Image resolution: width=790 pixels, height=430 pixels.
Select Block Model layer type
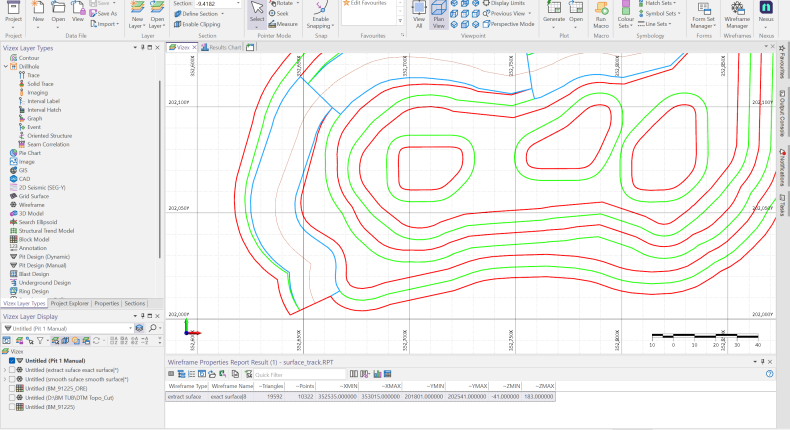tap(29, 239)
